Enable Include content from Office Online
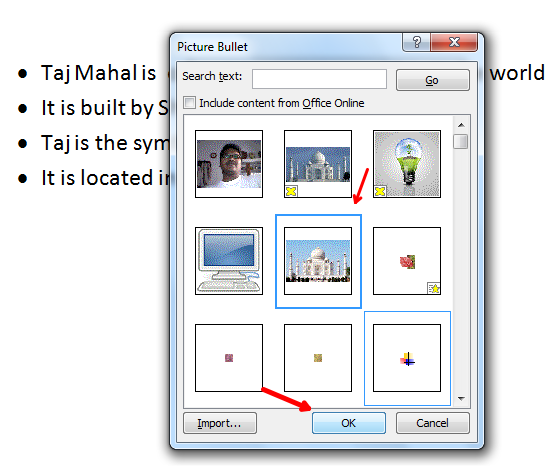 tap(189, 103)
